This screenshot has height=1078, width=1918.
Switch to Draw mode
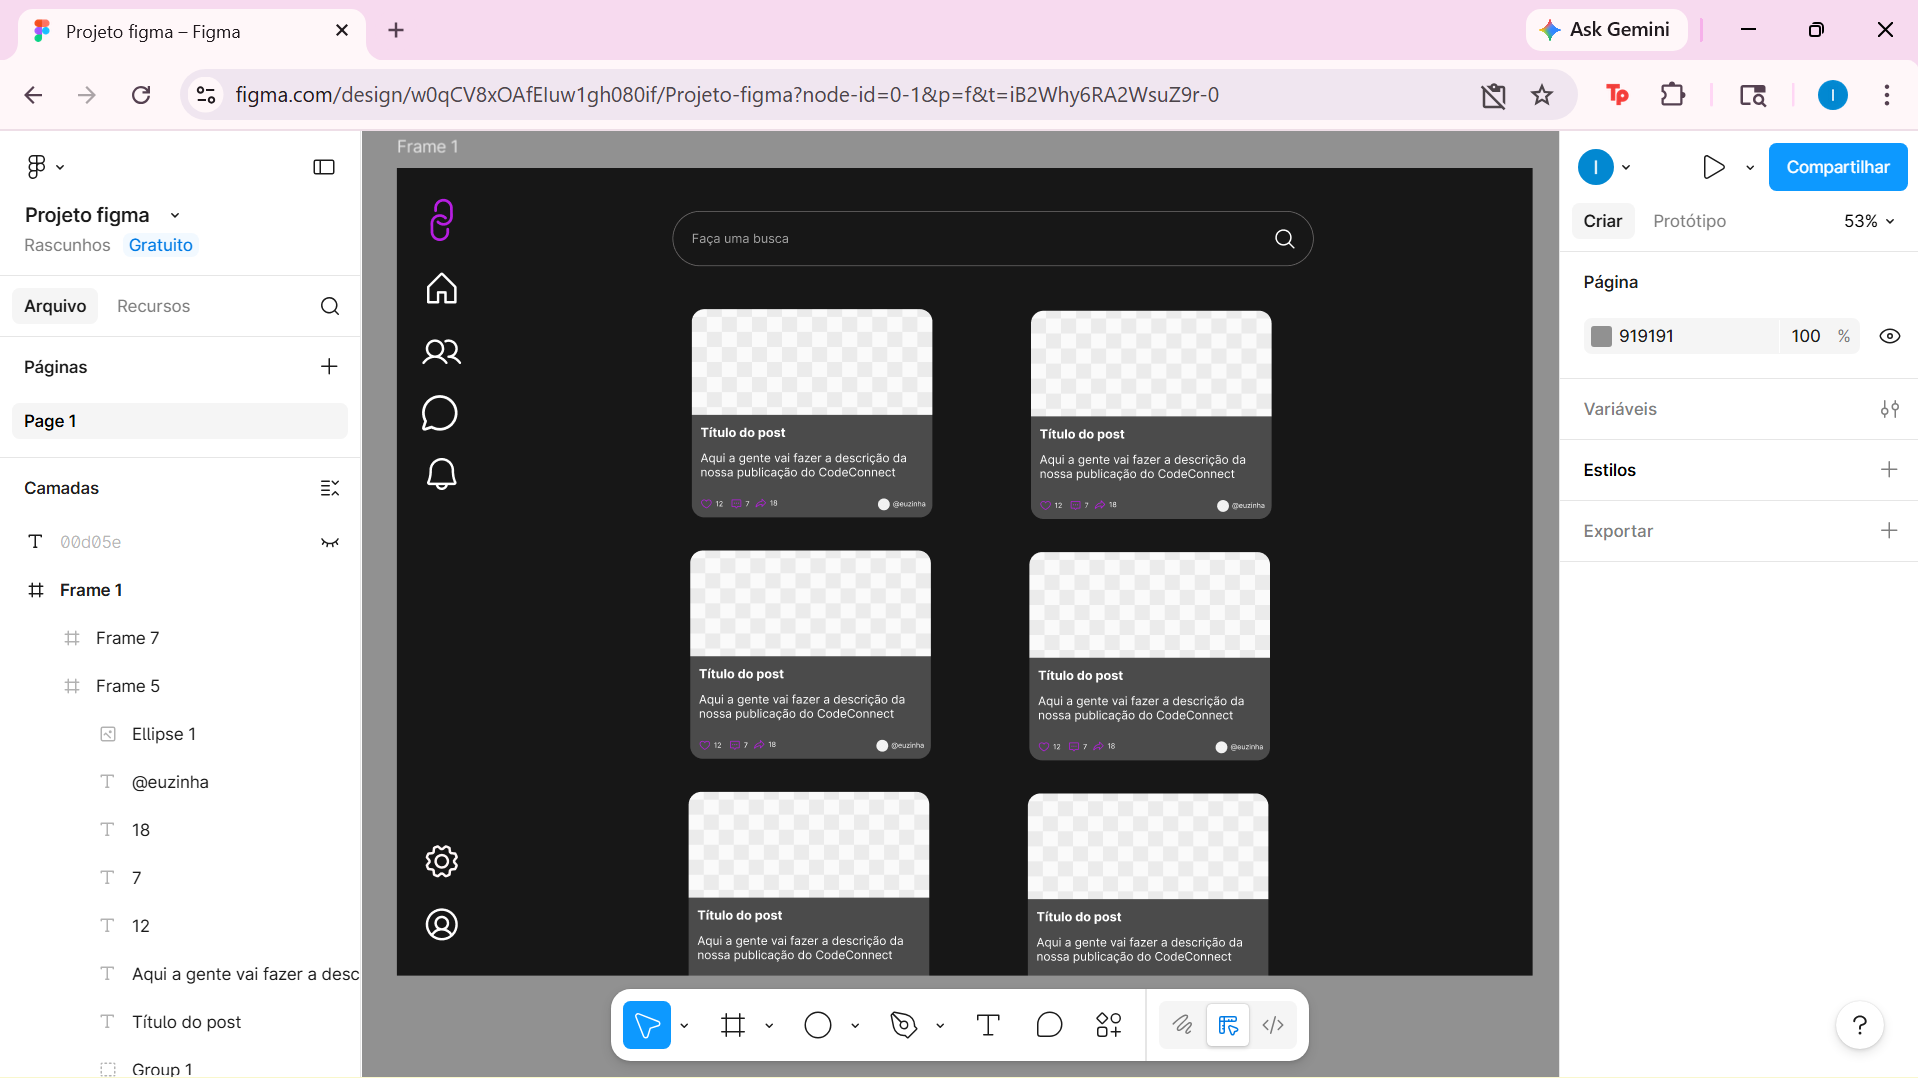click(1183, 1025)
